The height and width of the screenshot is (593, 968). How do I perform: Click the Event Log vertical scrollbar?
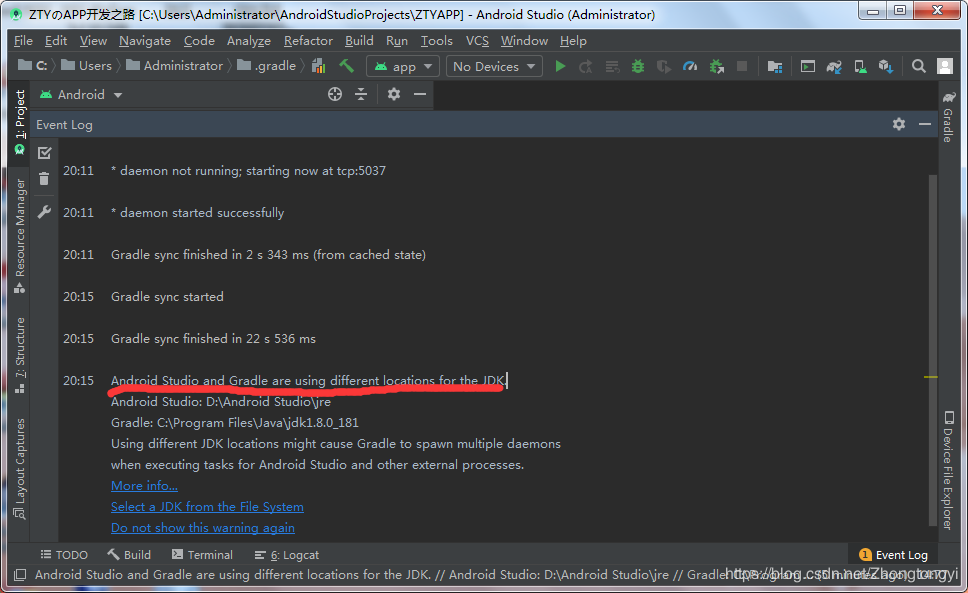tap(932, 350)
